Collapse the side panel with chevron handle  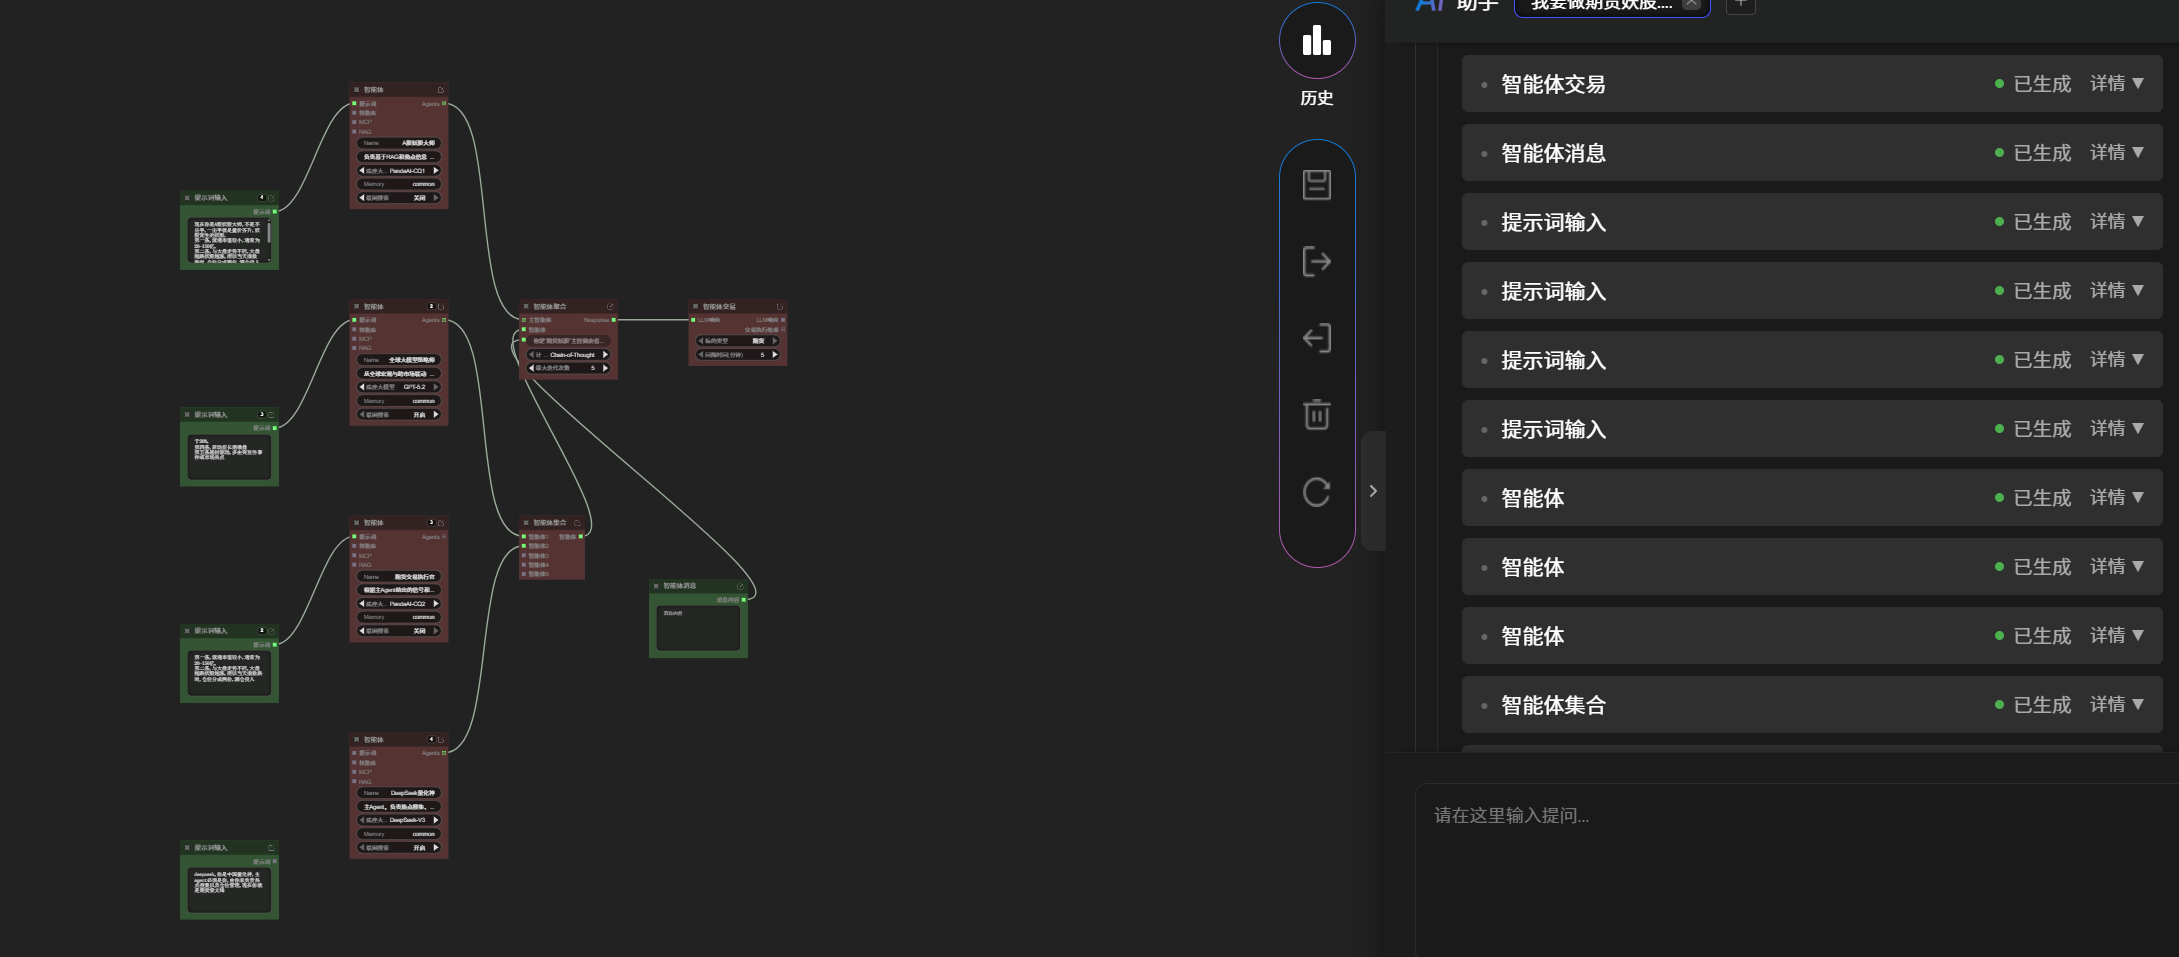tap(1373, 491)
